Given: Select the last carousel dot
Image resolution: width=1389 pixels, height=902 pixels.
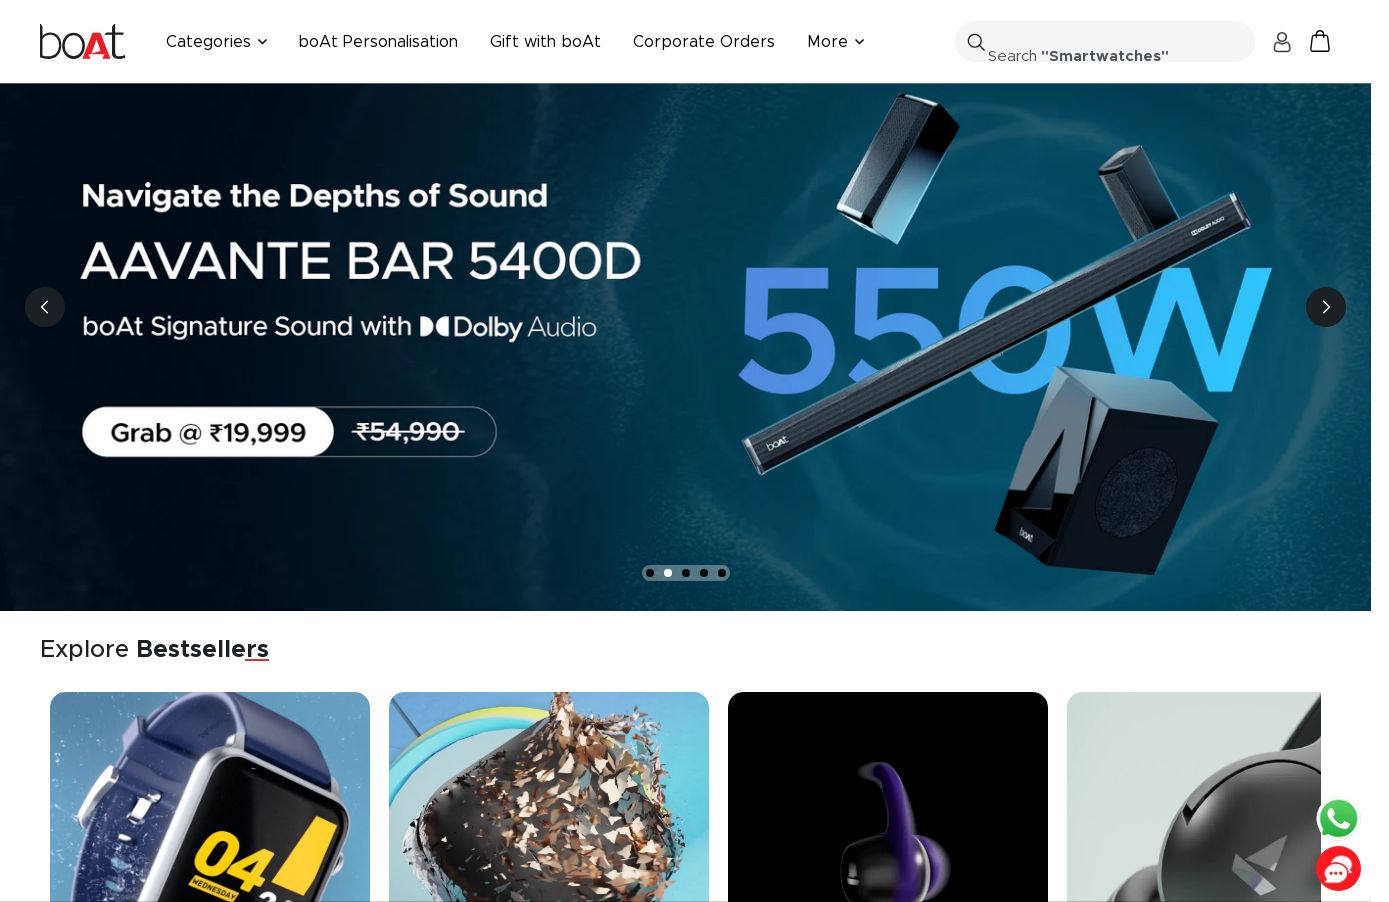Looking at the screenshot, I should [x=722, y=573].
